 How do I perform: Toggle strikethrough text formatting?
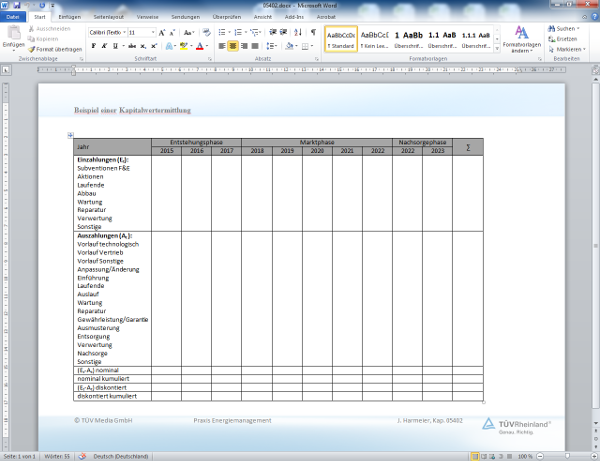coord(132,46)
